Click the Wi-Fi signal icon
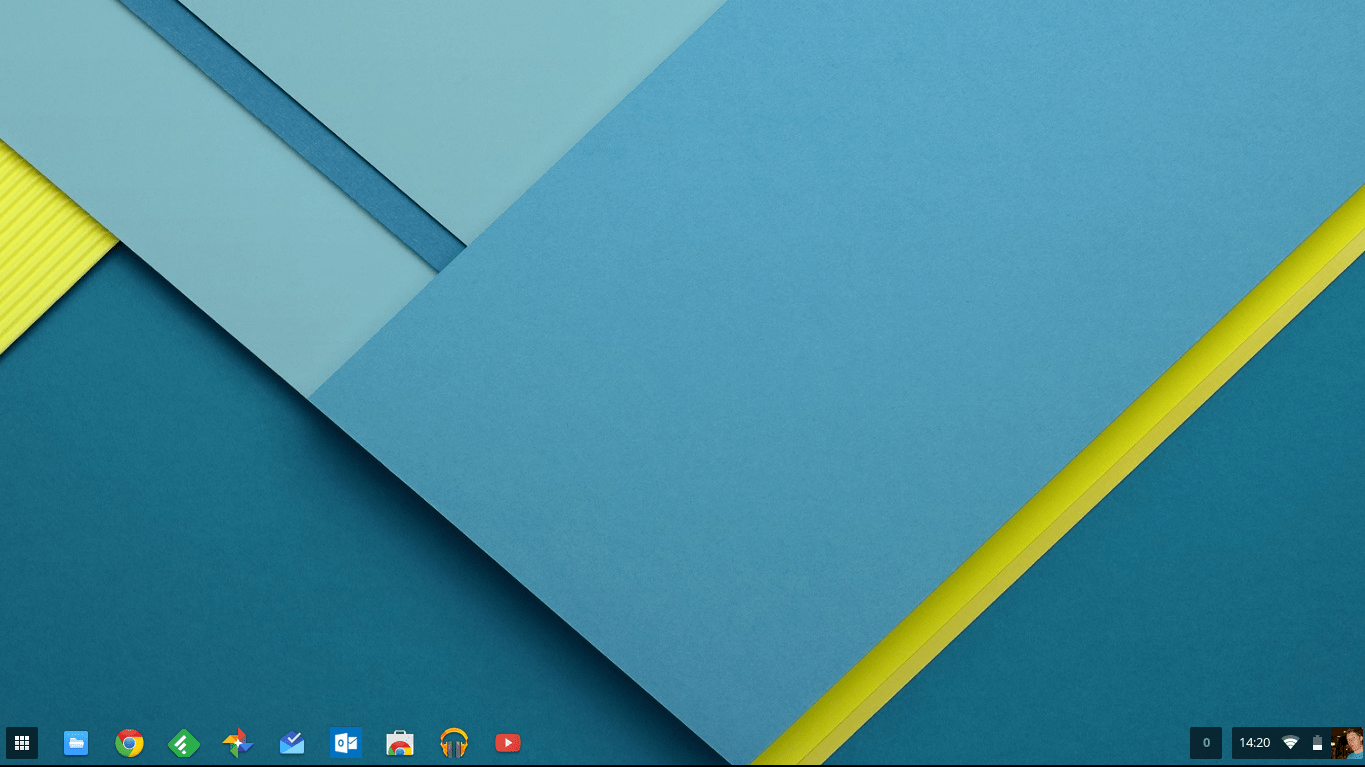 coord(1291,743)
